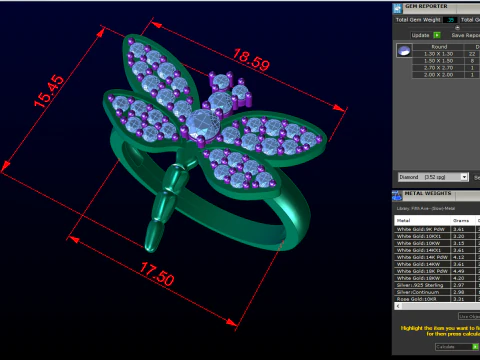Click 4.49 grams value cell
The height and width of the screenshot is (360, 480).
tap(463, 271)
